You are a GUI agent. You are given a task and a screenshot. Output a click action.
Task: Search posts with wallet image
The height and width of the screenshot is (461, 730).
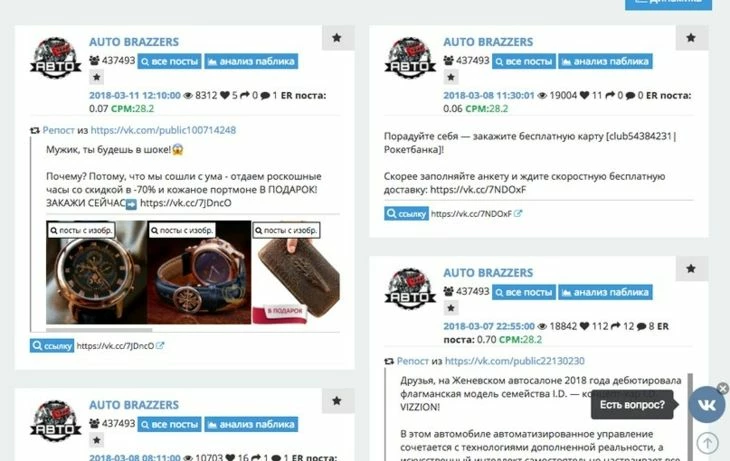coord(286,230)
